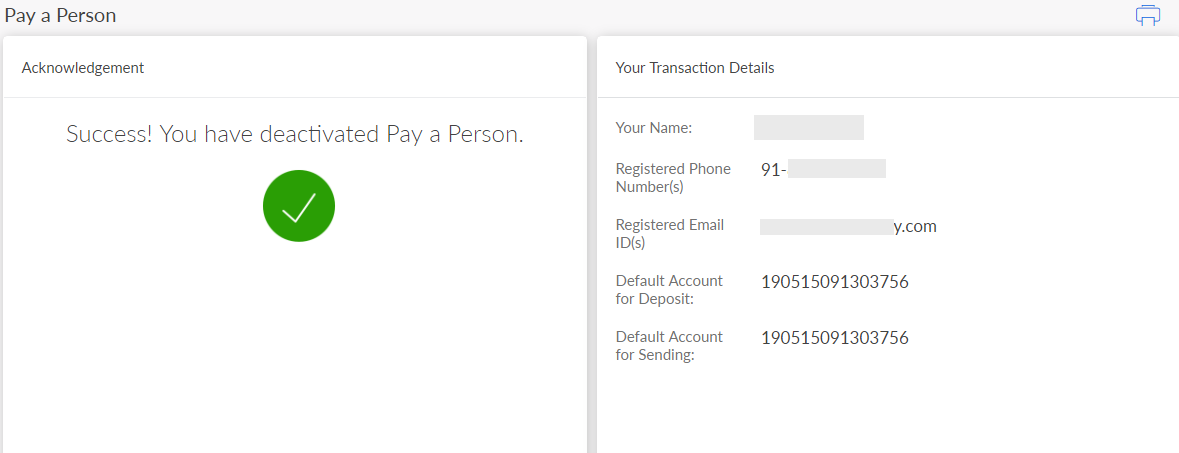Click the Registered Phone Number(s) label
The width and height of the screenshot is (1179, 453).
point(673,177)
